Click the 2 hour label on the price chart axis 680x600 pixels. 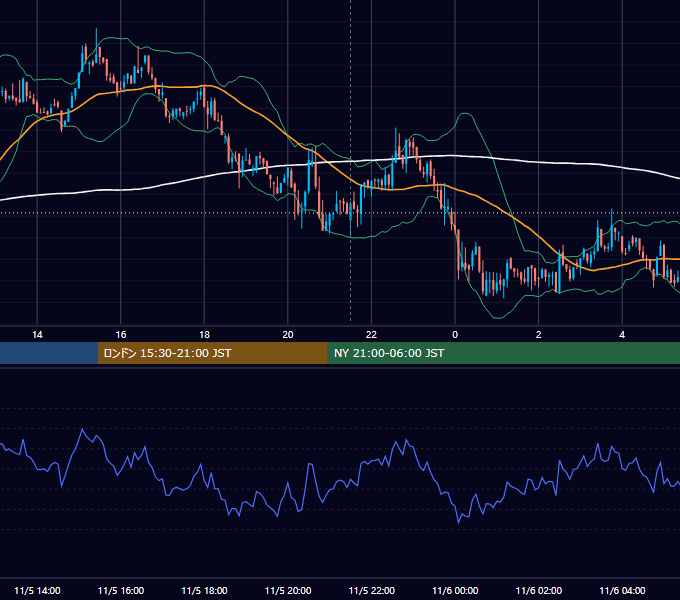pos(538,335)
